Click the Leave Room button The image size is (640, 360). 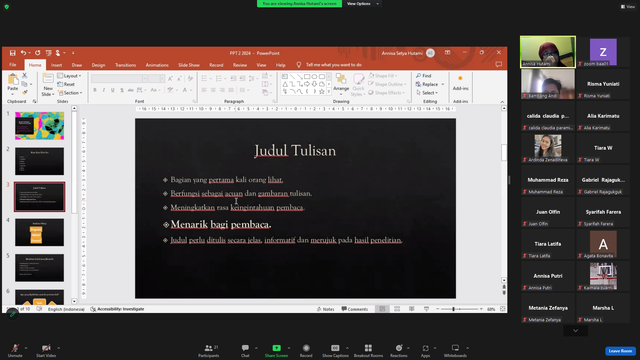(x=620, y=351)
